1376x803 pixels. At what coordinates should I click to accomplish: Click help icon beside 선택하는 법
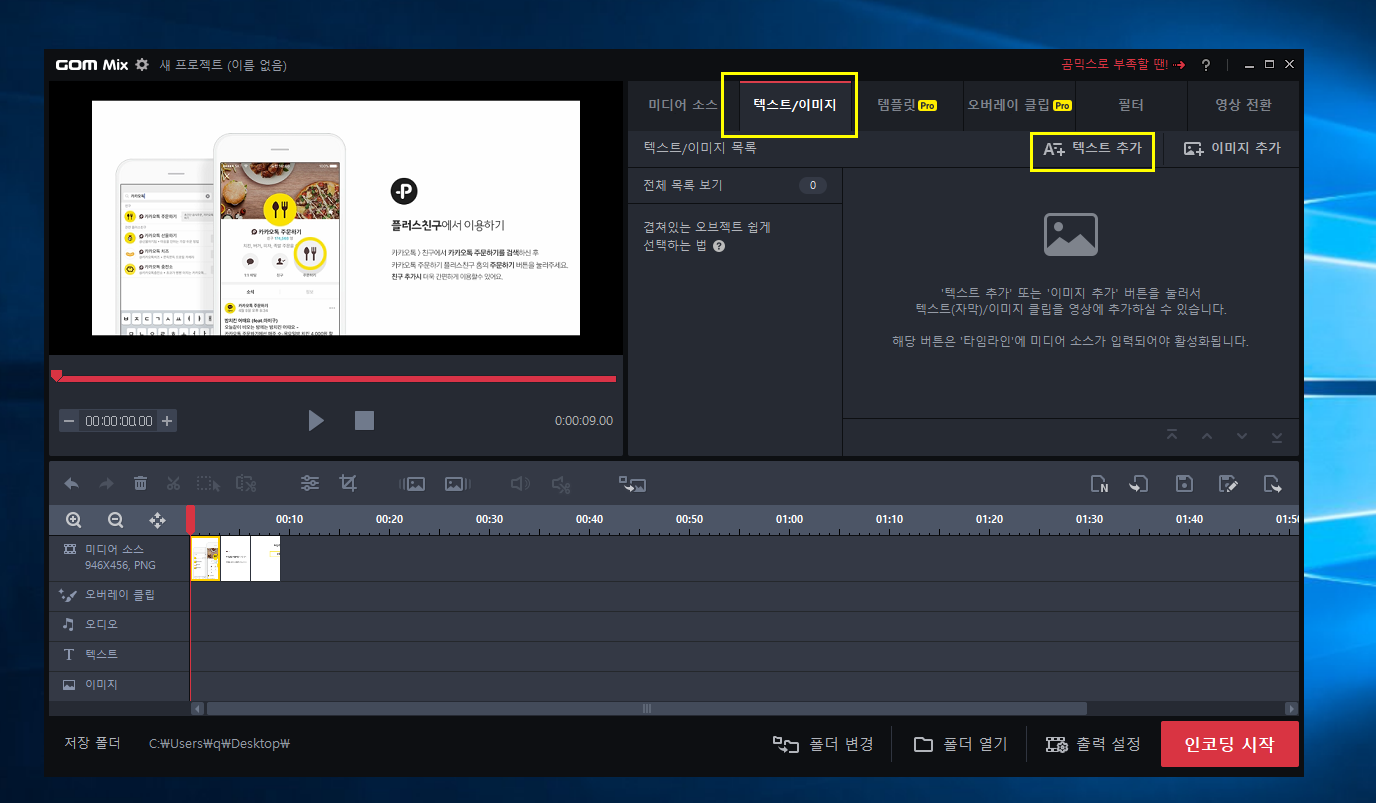719,245
